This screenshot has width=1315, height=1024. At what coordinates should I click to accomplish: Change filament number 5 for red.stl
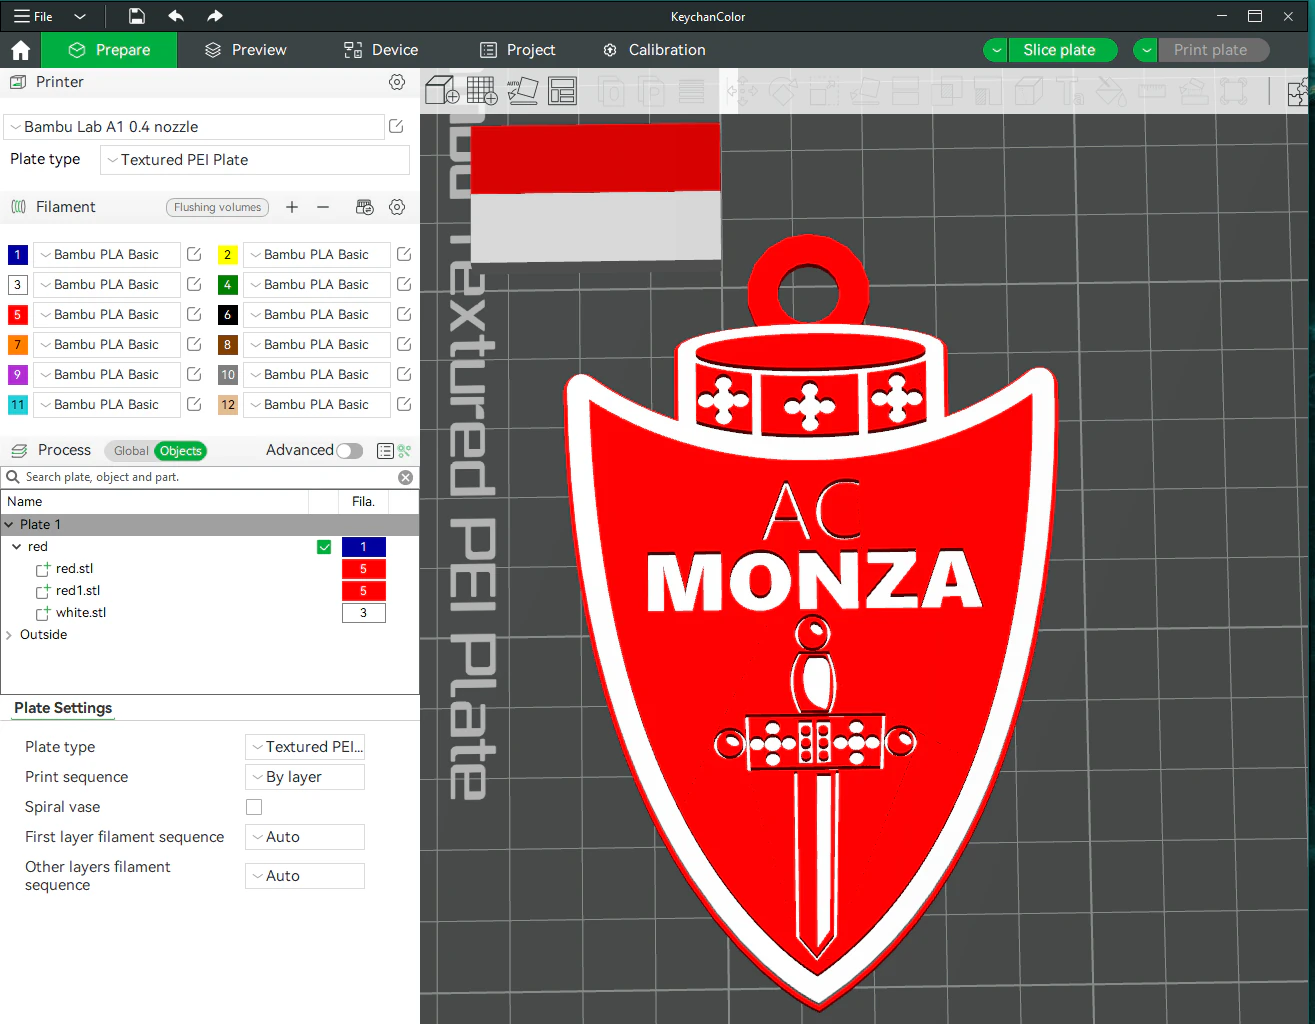pos(364,569)
